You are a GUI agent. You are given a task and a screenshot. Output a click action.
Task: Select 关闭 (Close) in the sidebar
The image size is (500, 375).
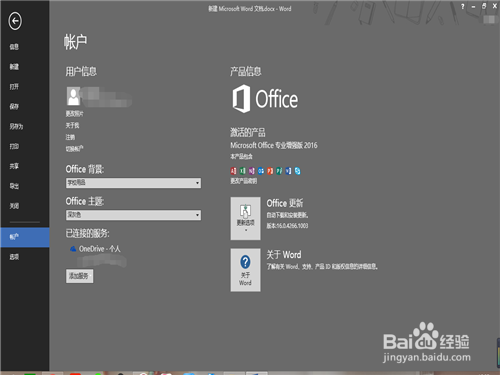[x=14, y=206]
